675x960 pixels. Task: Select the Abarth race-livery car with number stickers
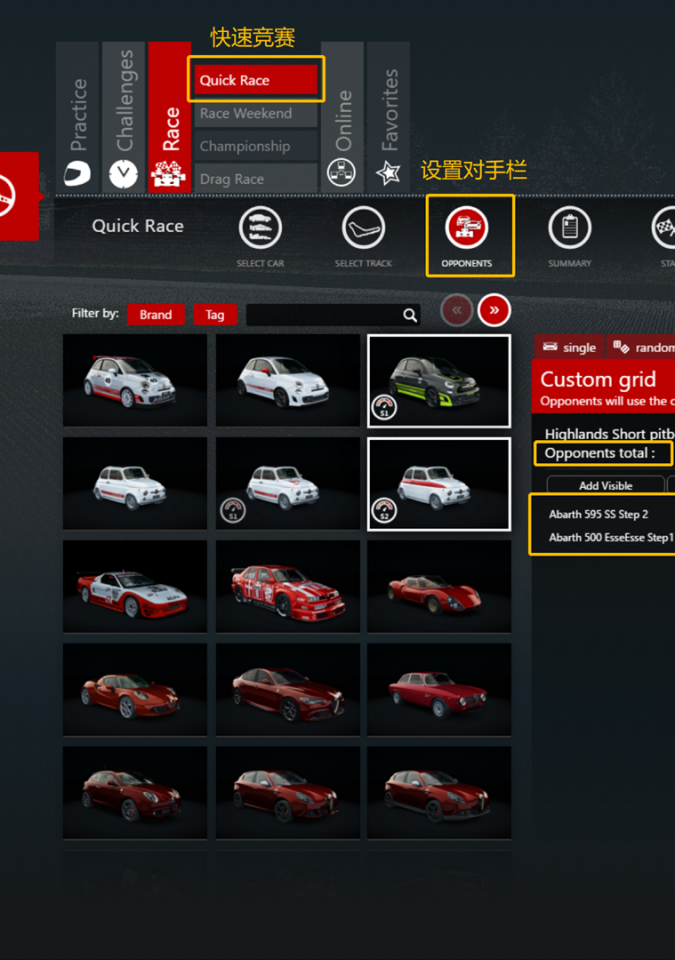tap(135, 380)
